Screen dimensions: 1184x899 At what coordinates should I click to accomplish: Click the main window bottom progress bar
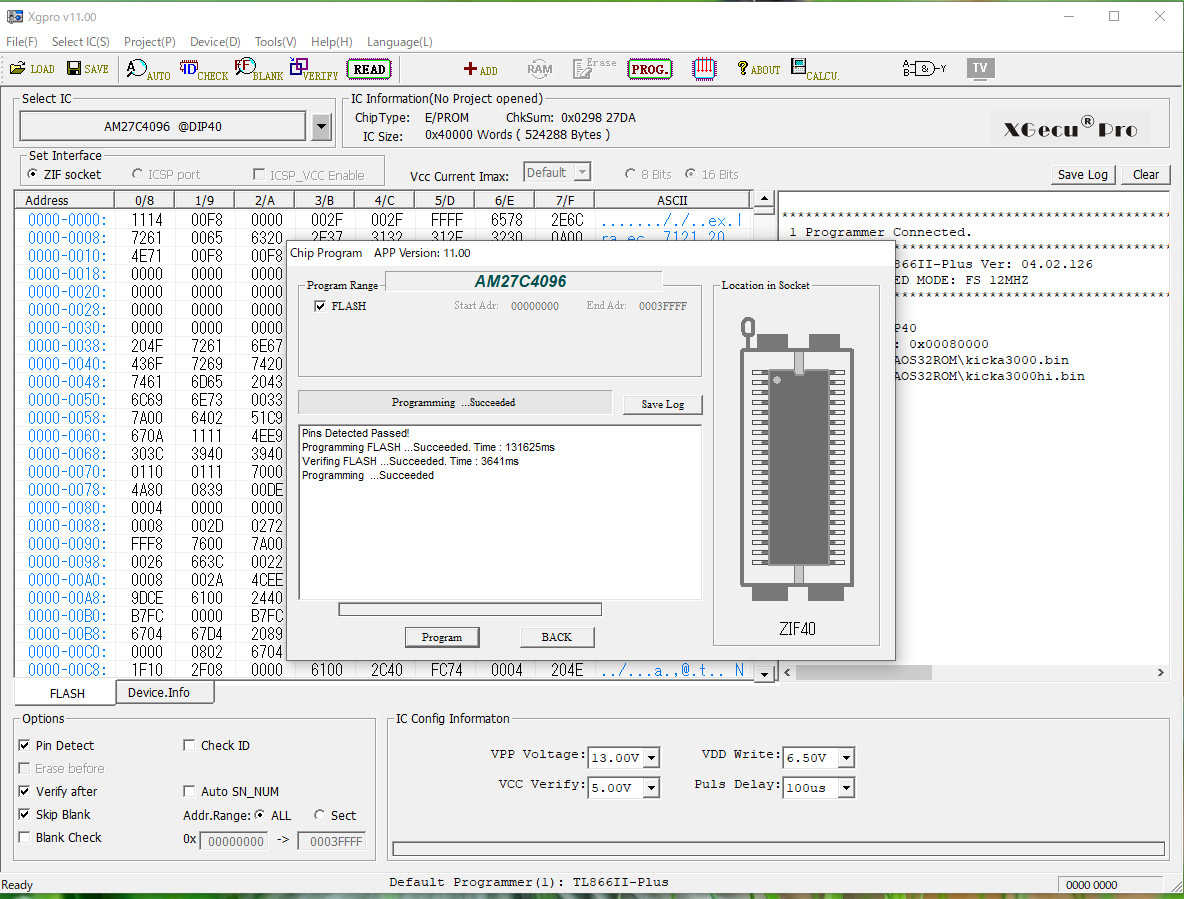(779, 849)
